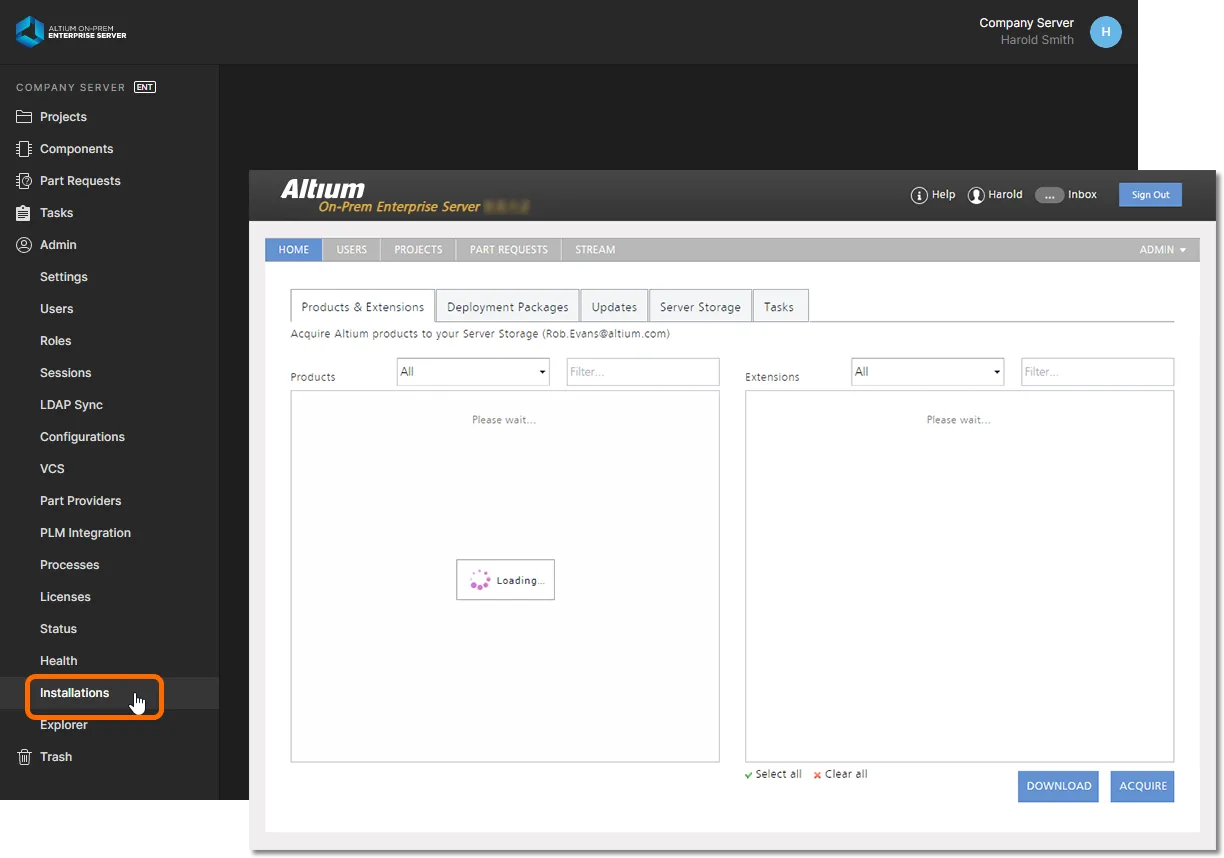Click the Trash bin icon in sidebar
1224x858 pixels.
(x=24, y=757)
